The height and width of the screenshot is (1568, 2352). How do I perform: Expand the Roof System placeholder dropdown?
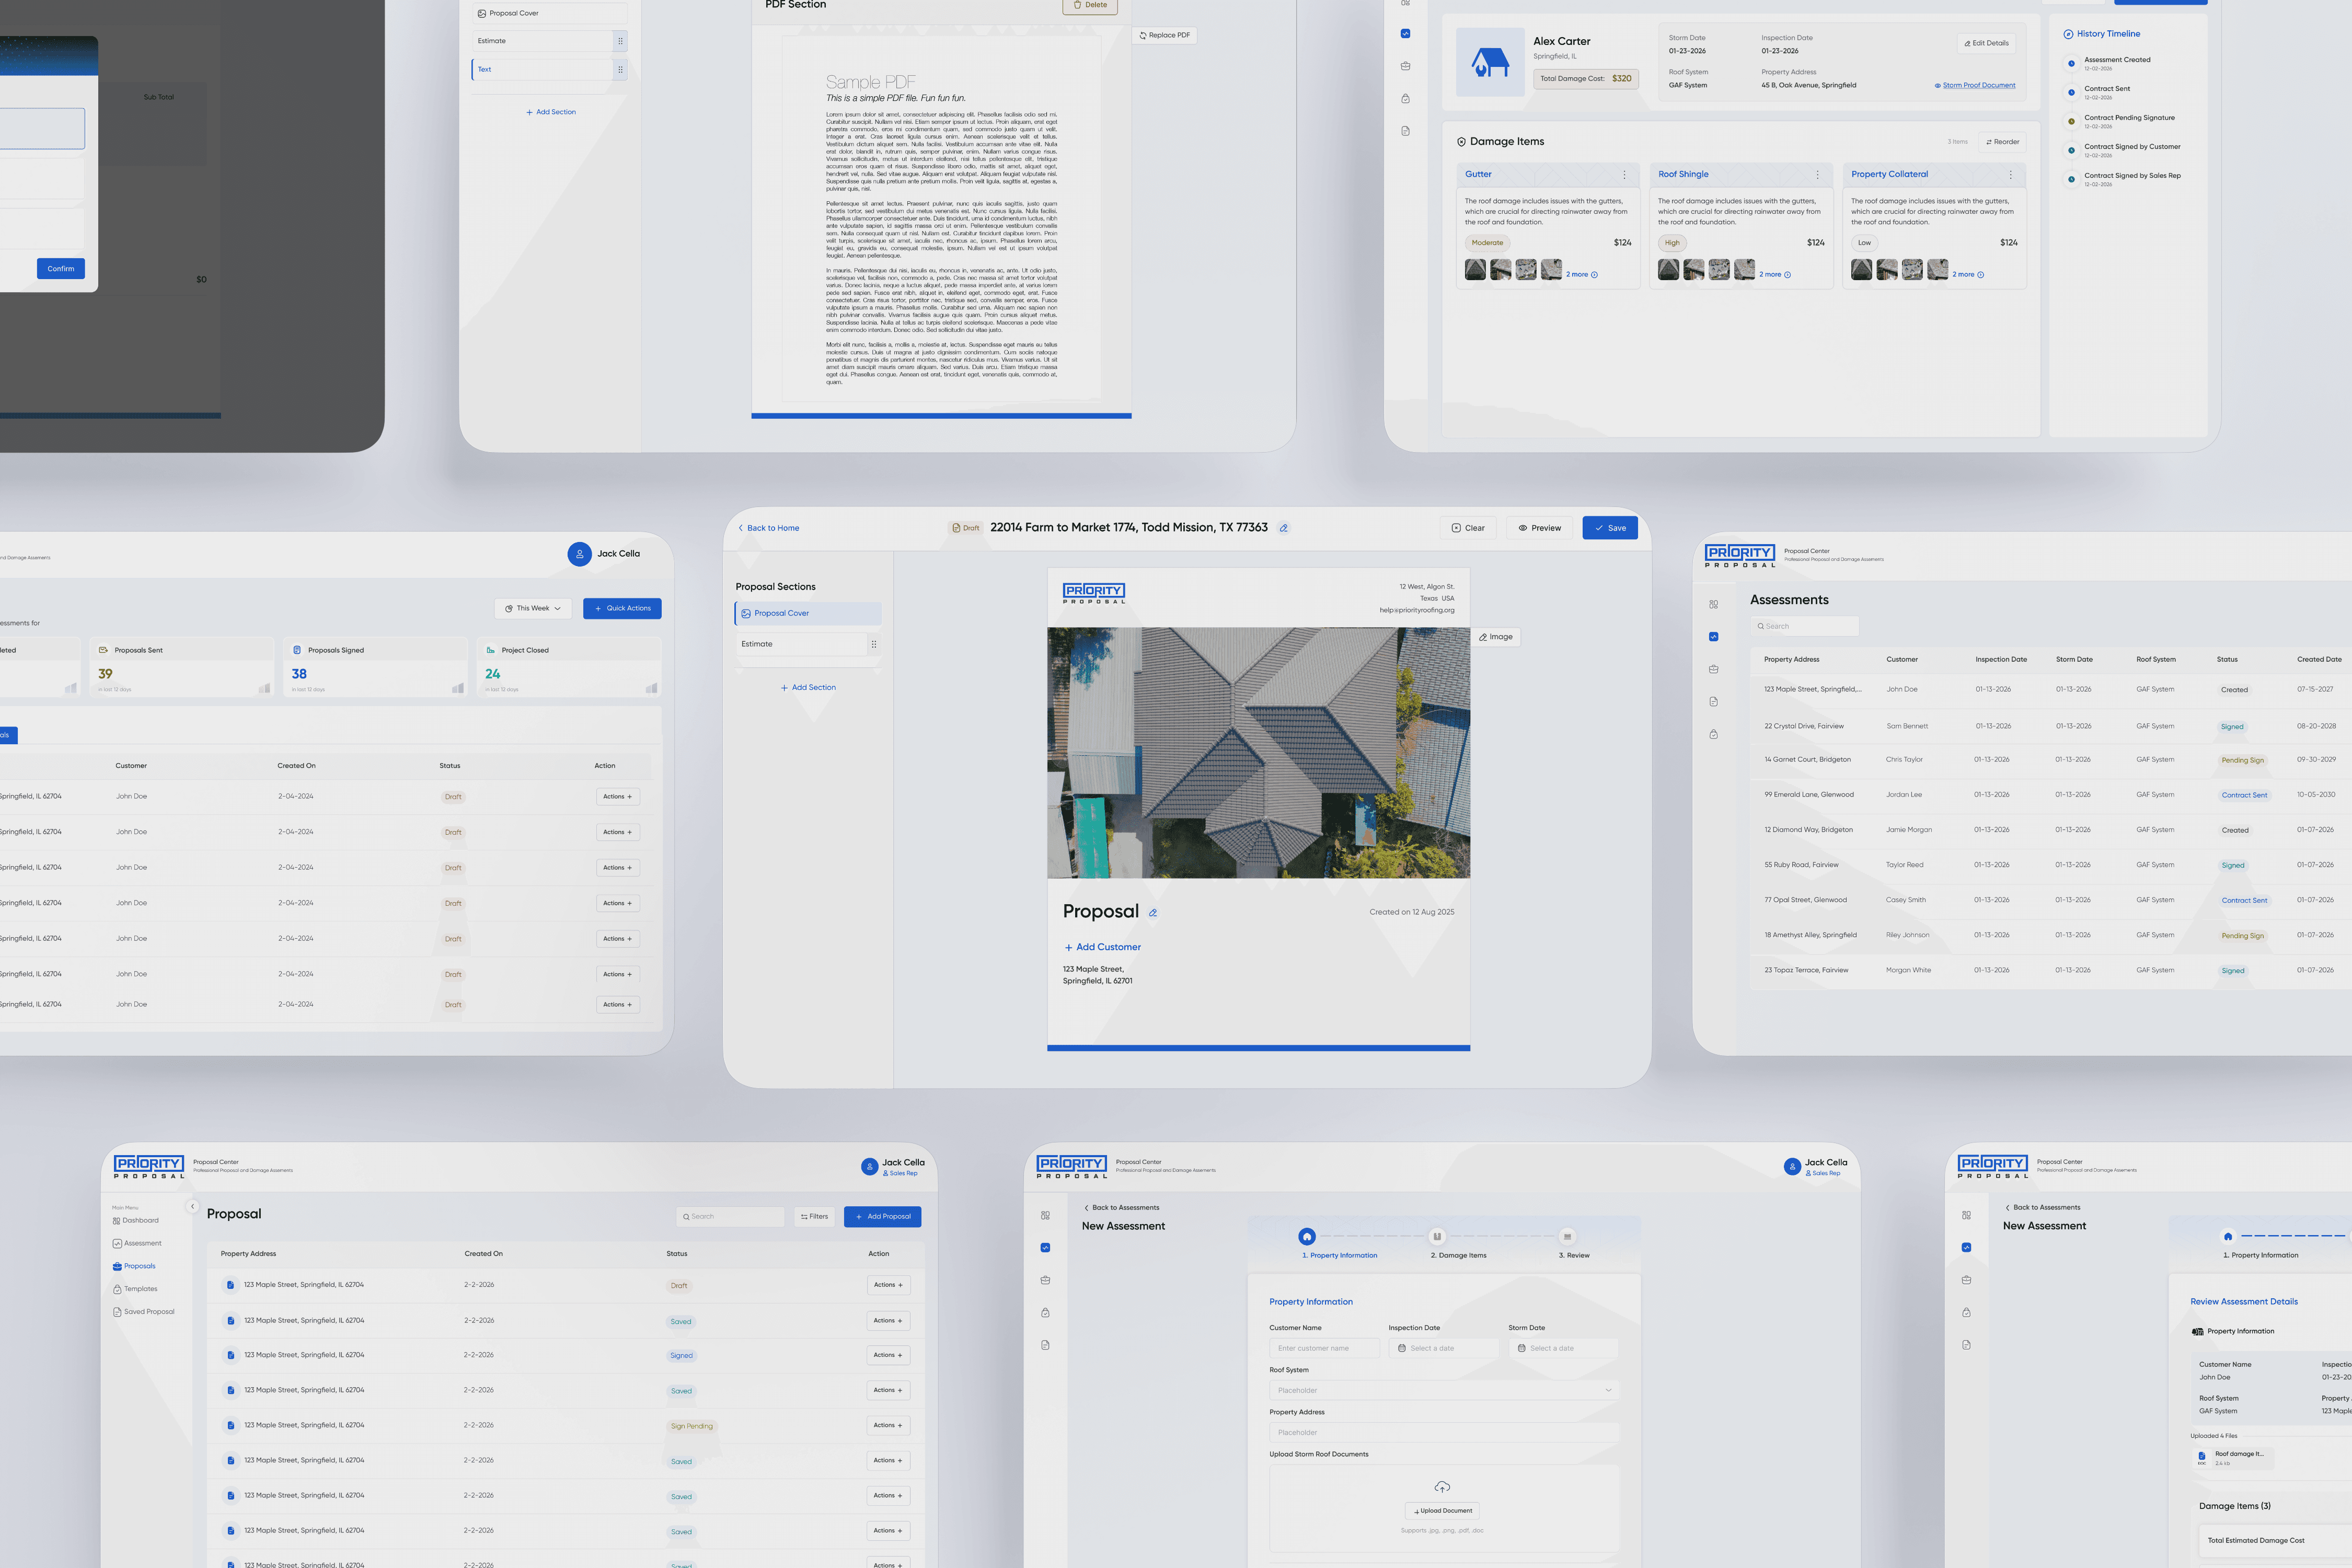coord(1443,1390)
